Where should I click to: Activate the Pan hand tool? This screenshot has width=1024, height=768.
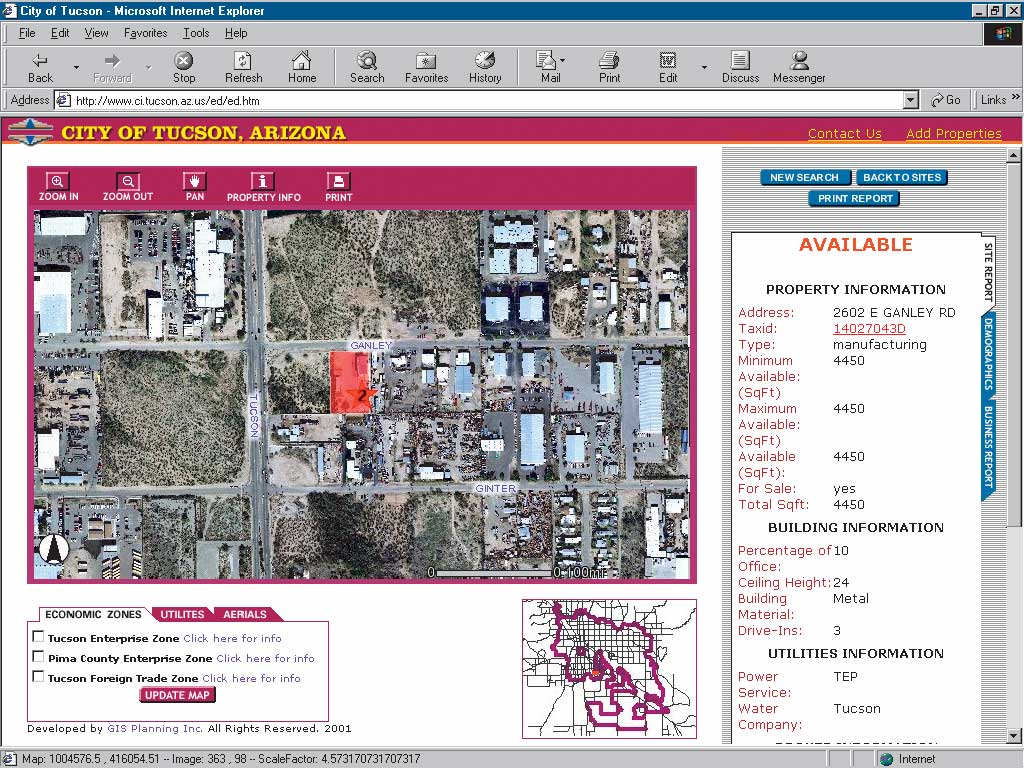coord(195,186)
